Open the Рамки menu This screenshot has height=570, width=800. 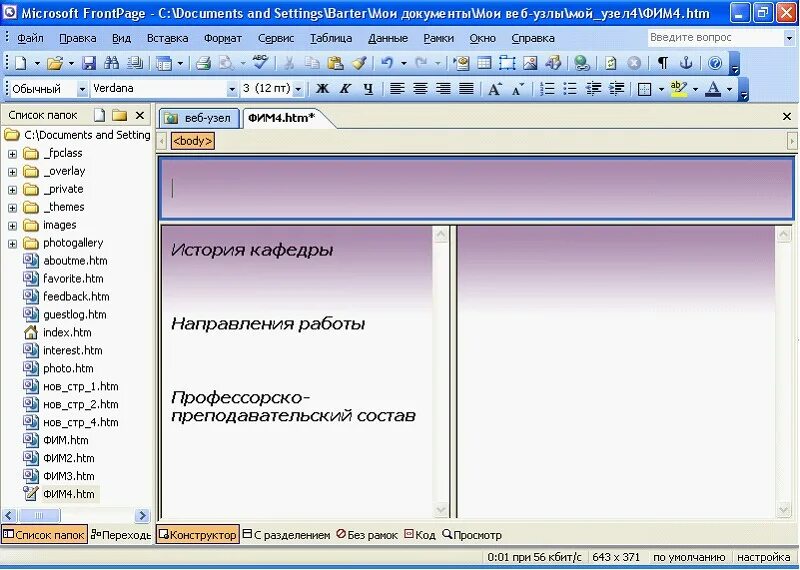click(438, 38)
